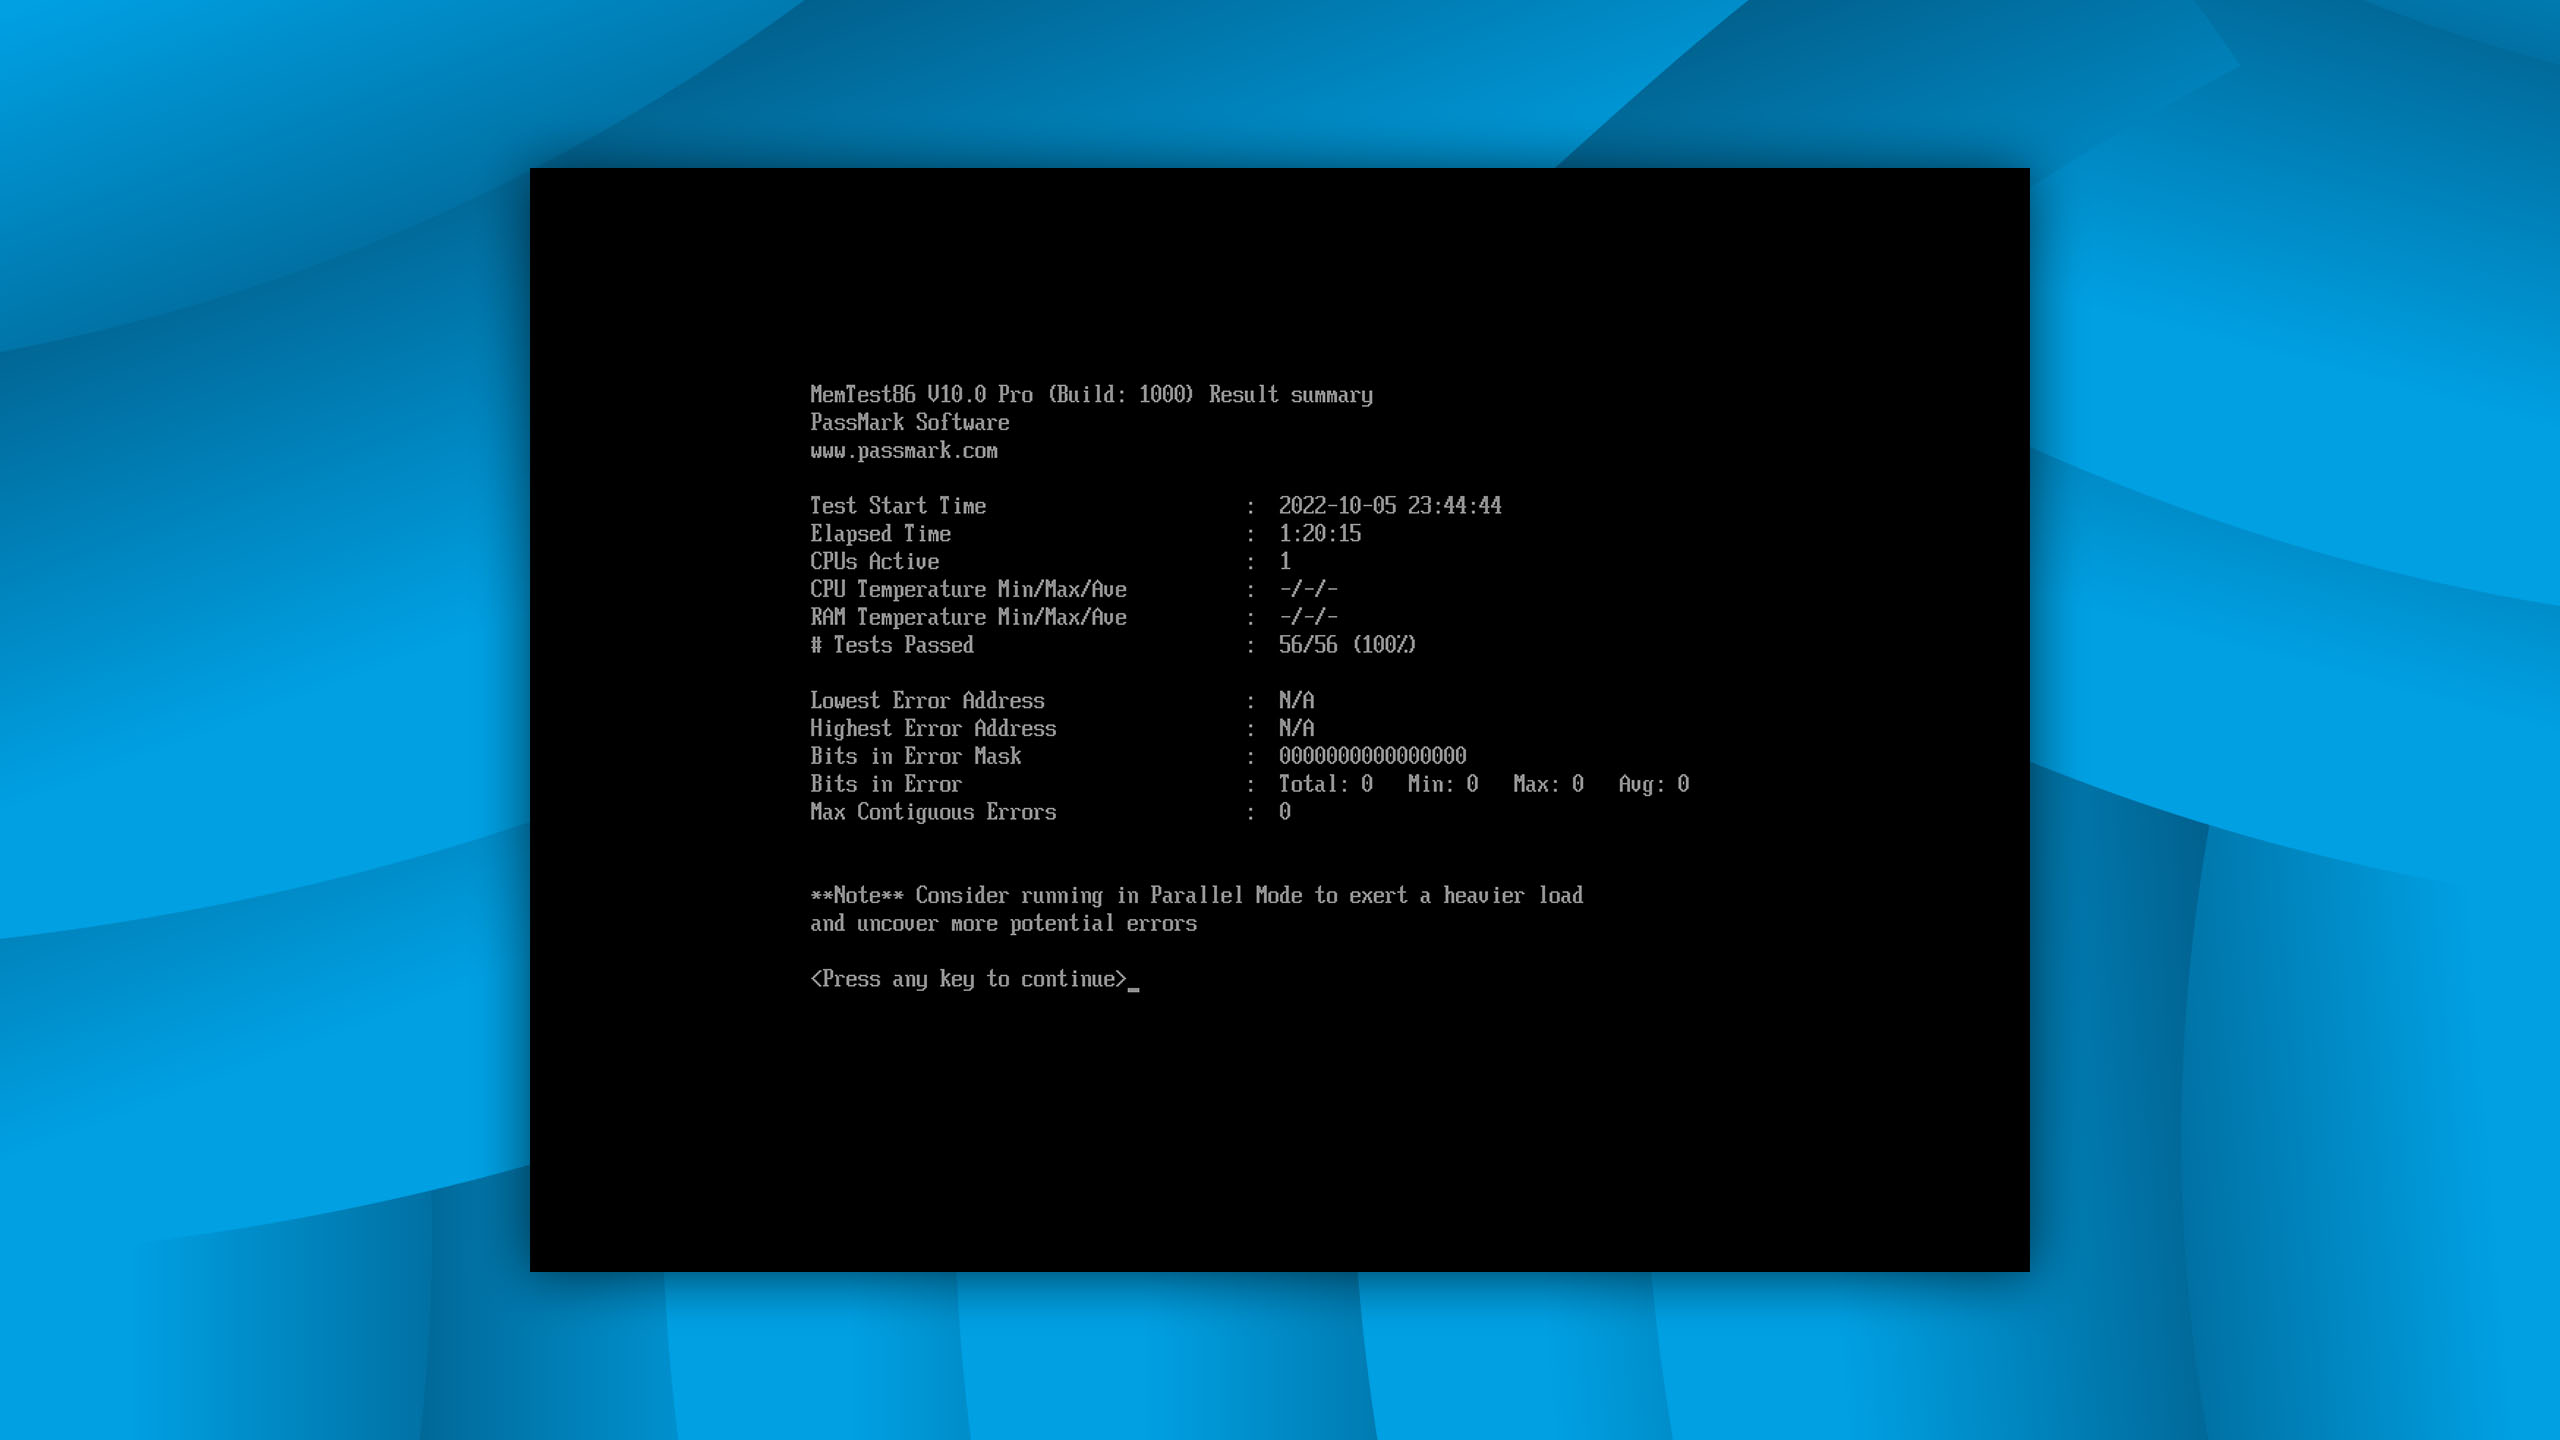Click the Elapsed Time label

(880, 534)
